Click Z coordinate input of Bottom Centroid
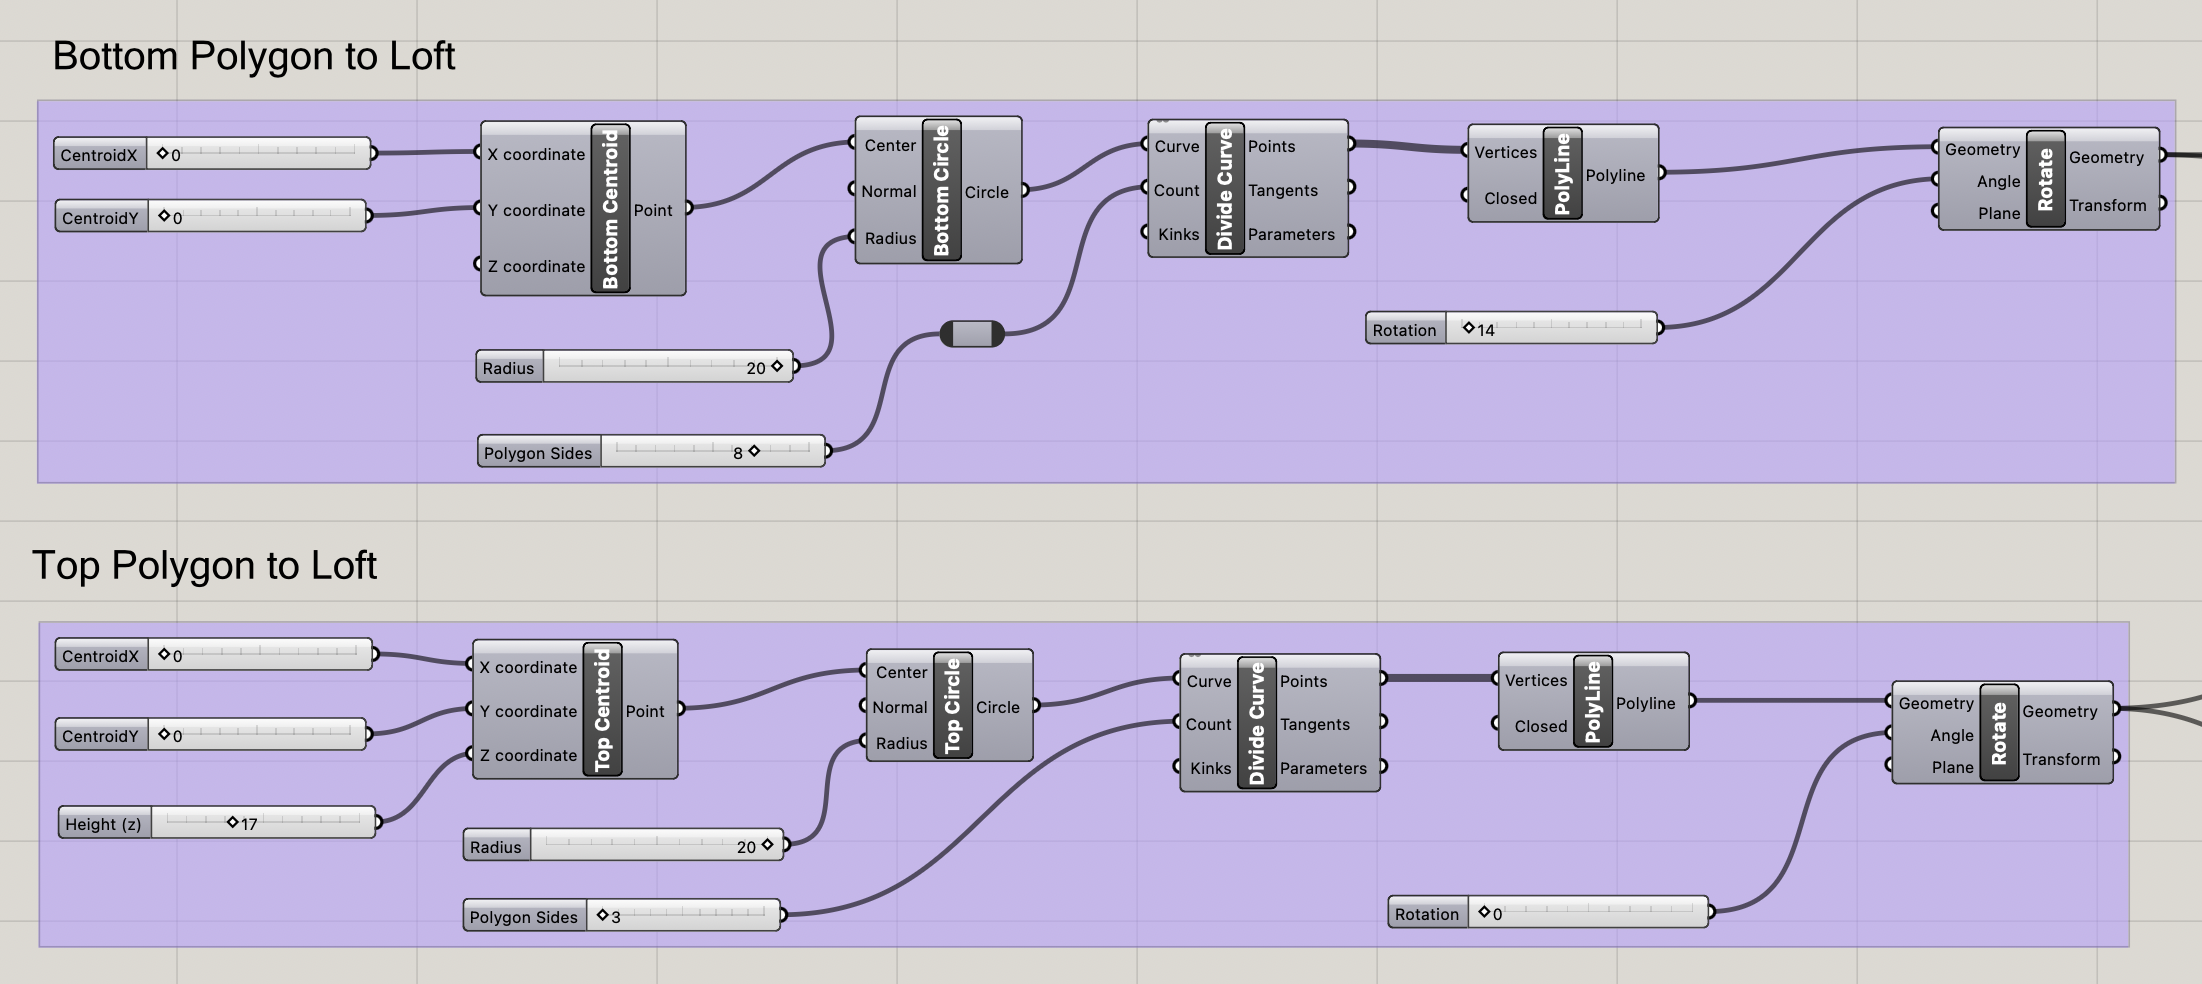2202x984 pixels. 536,266
